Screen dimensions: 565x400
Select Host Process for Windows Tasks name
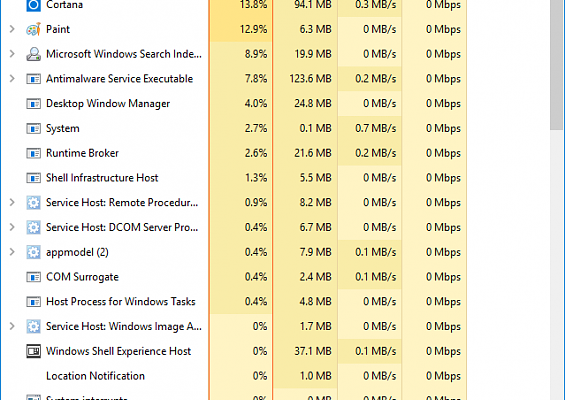[x=121, y=302]
